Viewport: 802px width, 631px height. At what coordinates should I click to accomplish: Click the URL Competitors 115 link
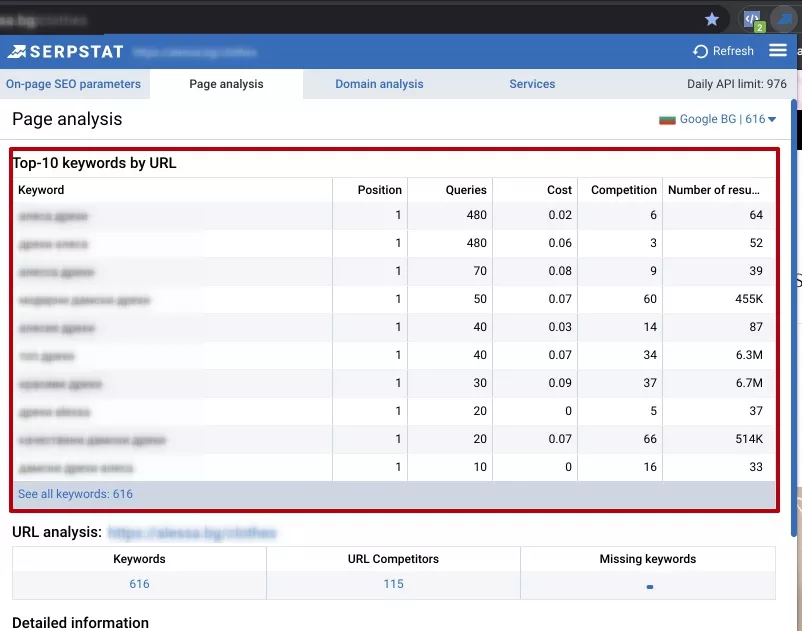click(393, 584)
